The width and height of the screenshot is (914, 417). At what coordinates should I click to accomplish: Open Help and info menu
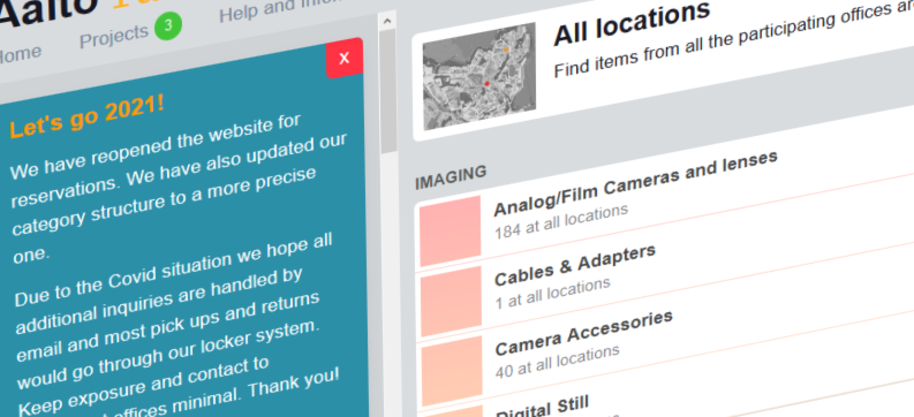262,12
